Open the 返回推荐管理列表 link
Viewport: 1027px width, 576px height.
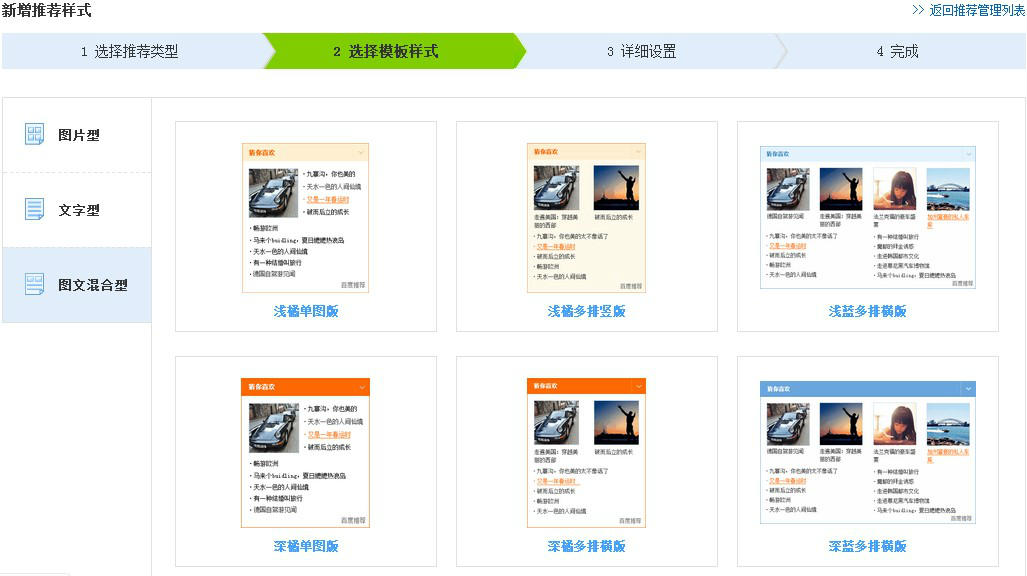[x=976, y=10]
